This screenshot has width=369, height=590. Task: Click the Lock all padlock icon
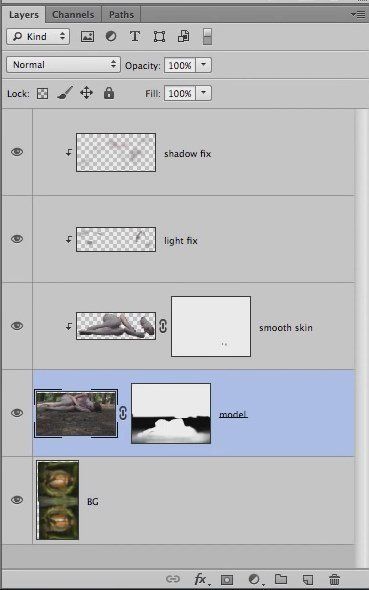tap(109, 93)
